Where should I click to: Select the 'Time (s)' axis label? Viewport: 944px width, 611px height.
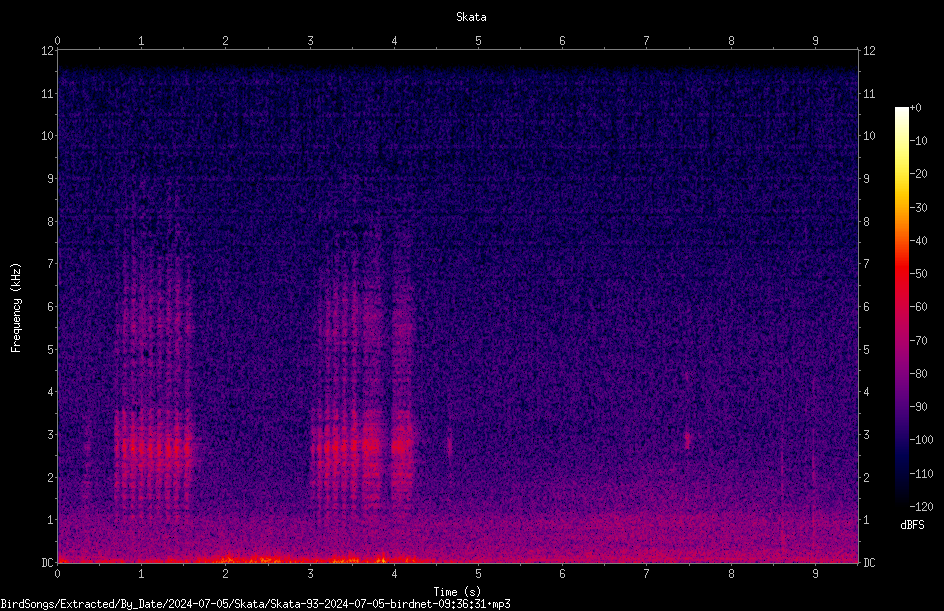pyautogui.click(x=457, y=592)
